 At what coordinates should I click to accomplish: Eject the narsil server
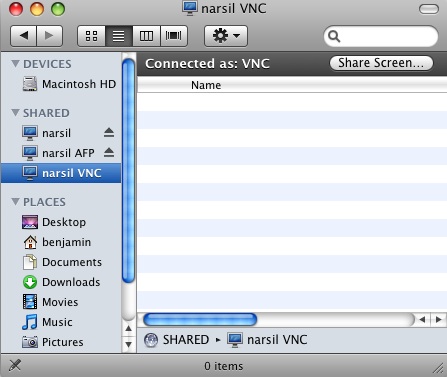109,133
